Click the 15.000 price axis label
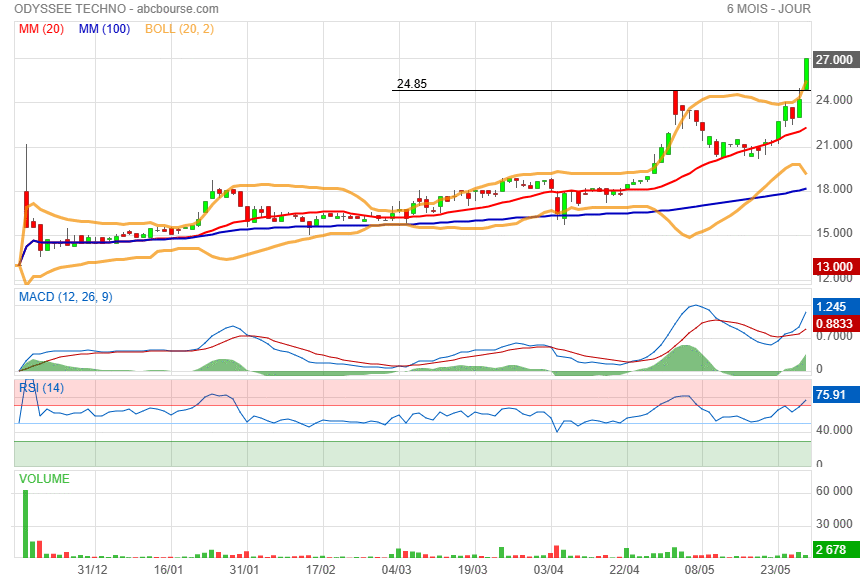The image size is (860, 580). tap(834, 233)
